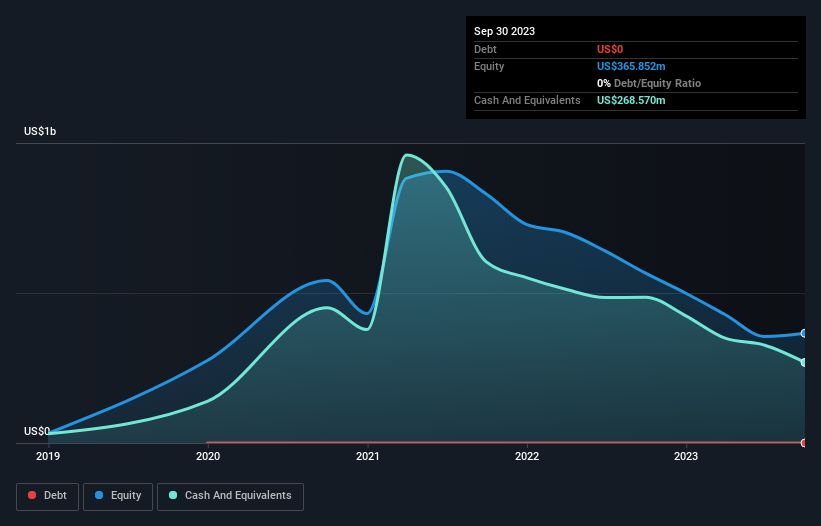Click the 0% Debt/Equity Ratio text
Image resolution: width=821 pixels, height=526 pixels.
coord(649,83)
